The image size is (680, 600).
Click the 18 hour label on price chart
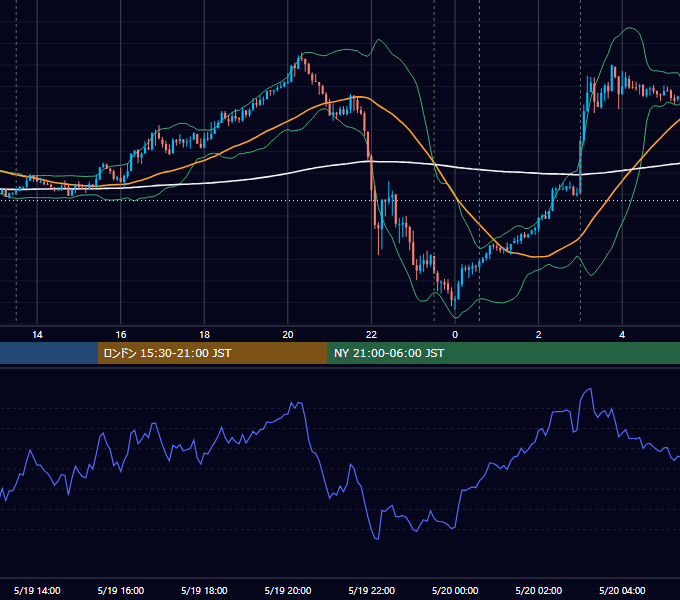pyautogui.click(x=204, y=335)
